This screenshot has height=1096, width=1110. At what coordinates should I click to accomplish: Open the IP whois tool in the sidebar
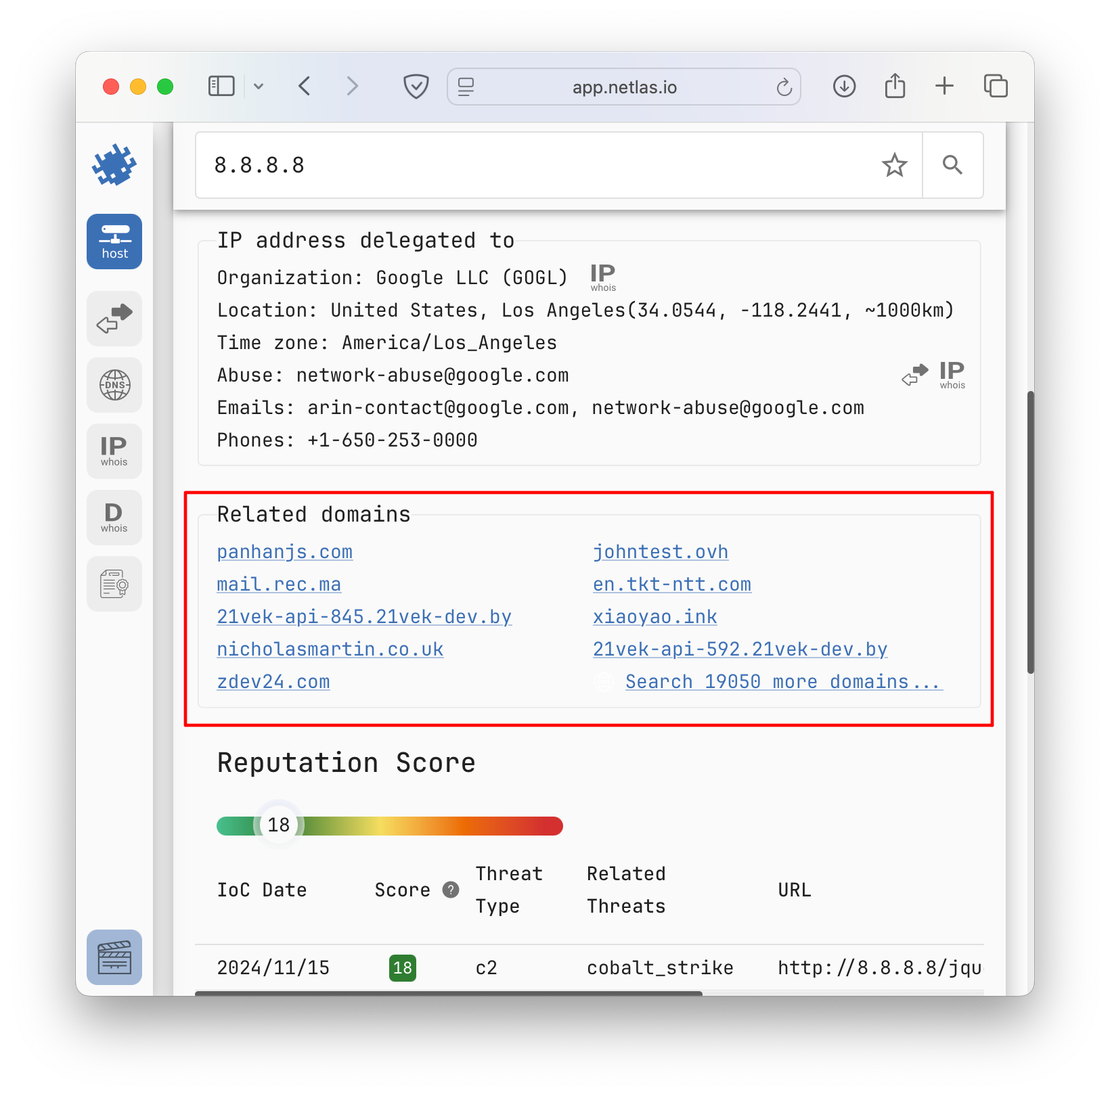click(x=114, y=450)
